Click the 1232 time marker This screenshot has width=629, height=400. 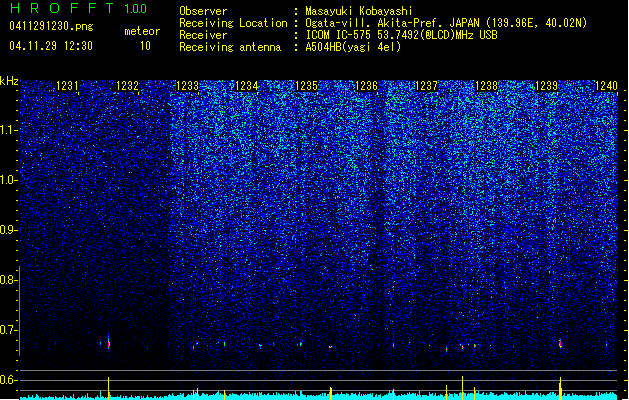tap(127, 85)
